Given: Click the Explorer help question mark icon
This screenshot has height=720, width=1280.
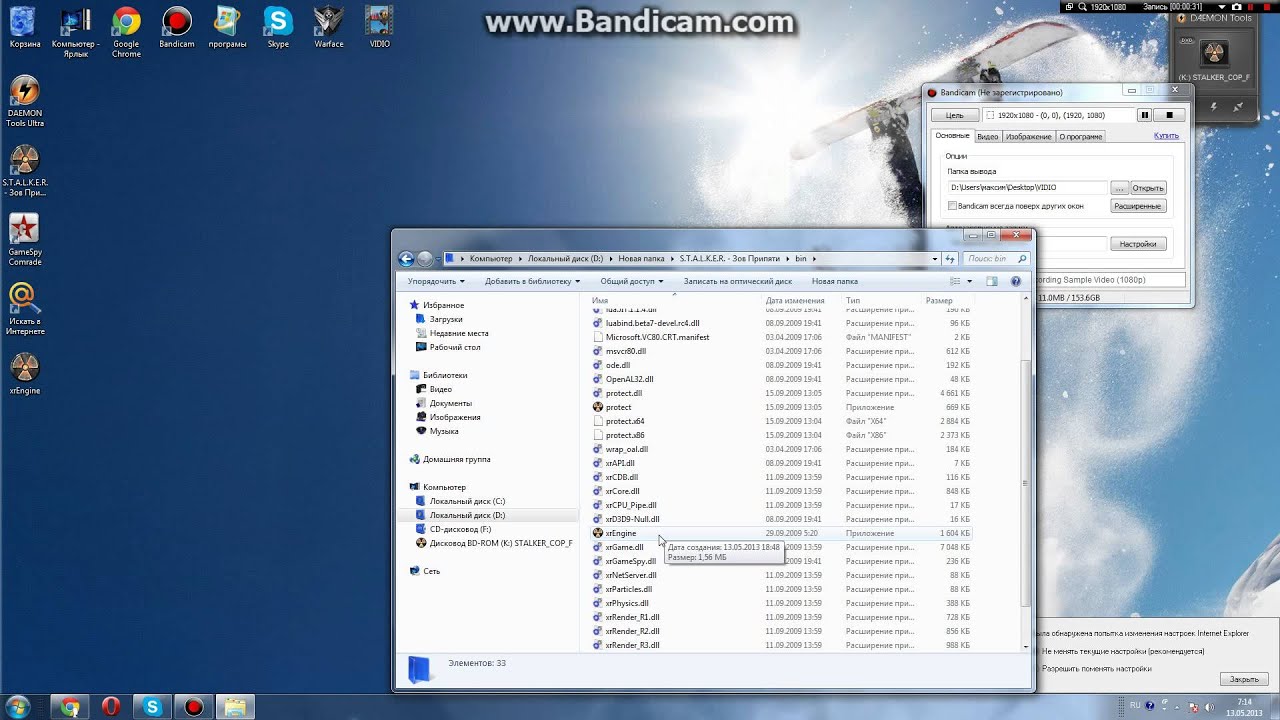Looking at the screenshot, I should pyautogui.click(x=1016, y=281).
